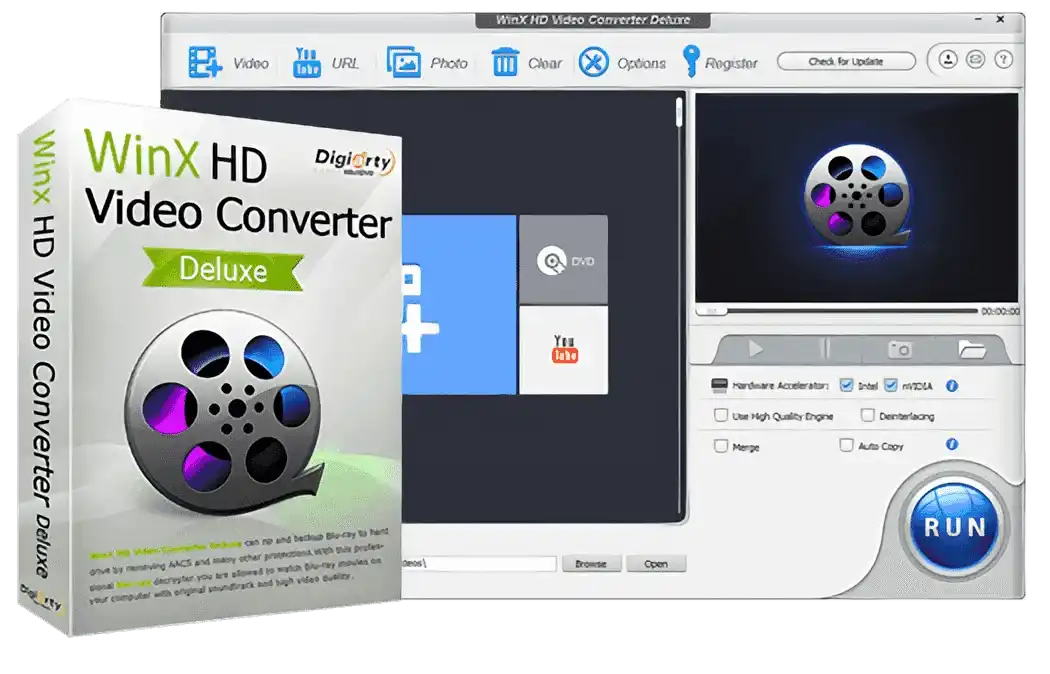Click info icon beside nVIDIA option
Image resolution: width=1050 pixels, height=674 pixels.
(x=952, y=386)
